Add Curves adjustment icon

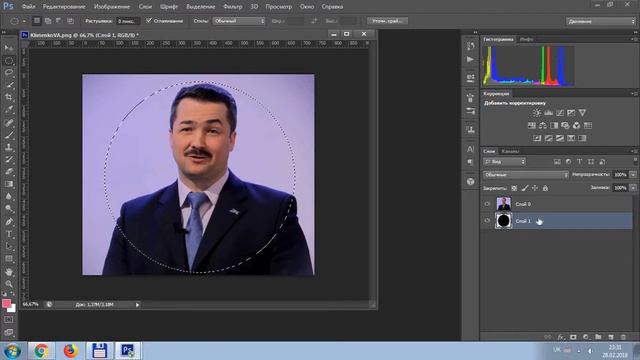[x=560, y=113]
